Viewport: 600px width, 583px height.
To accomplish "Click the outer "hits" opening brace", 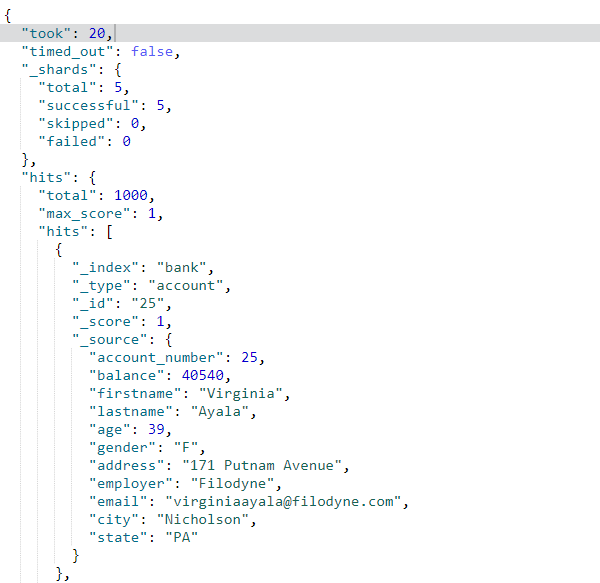I will (x=93, y=178).
